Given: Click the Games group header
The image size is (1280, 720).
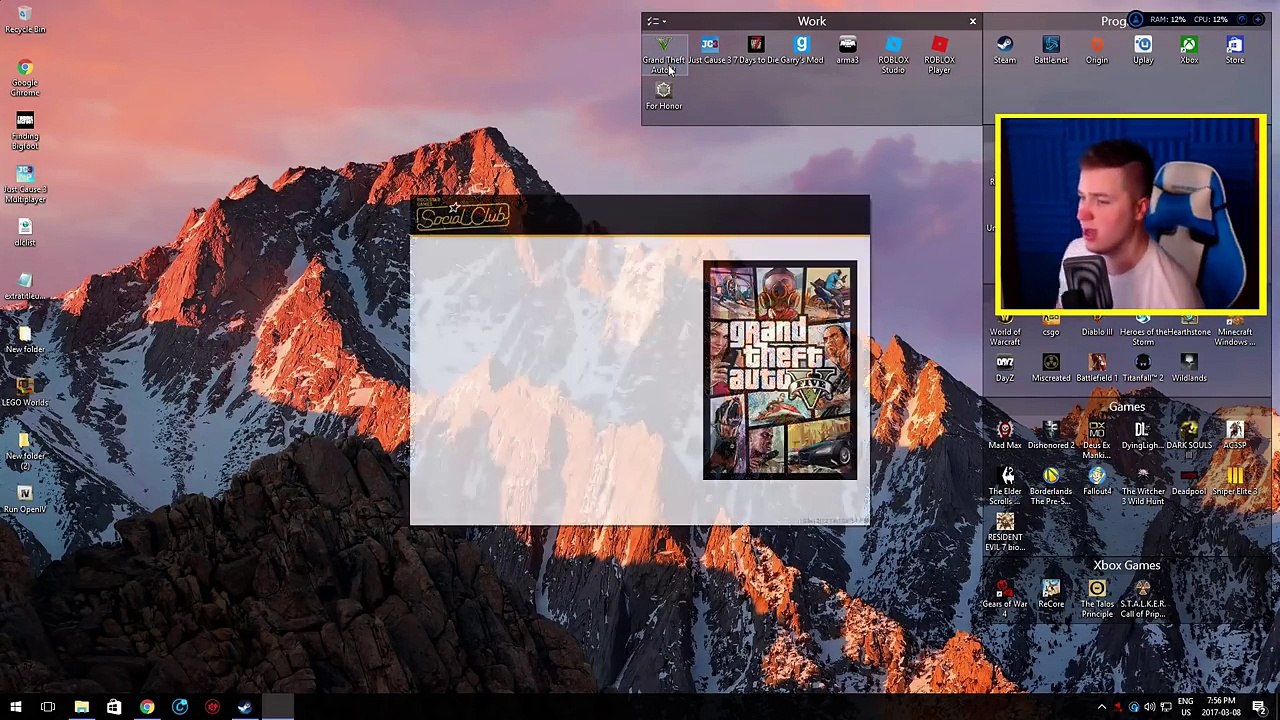Looking at the screenshot, I should pyautogui.click(x=1126, y=407).
